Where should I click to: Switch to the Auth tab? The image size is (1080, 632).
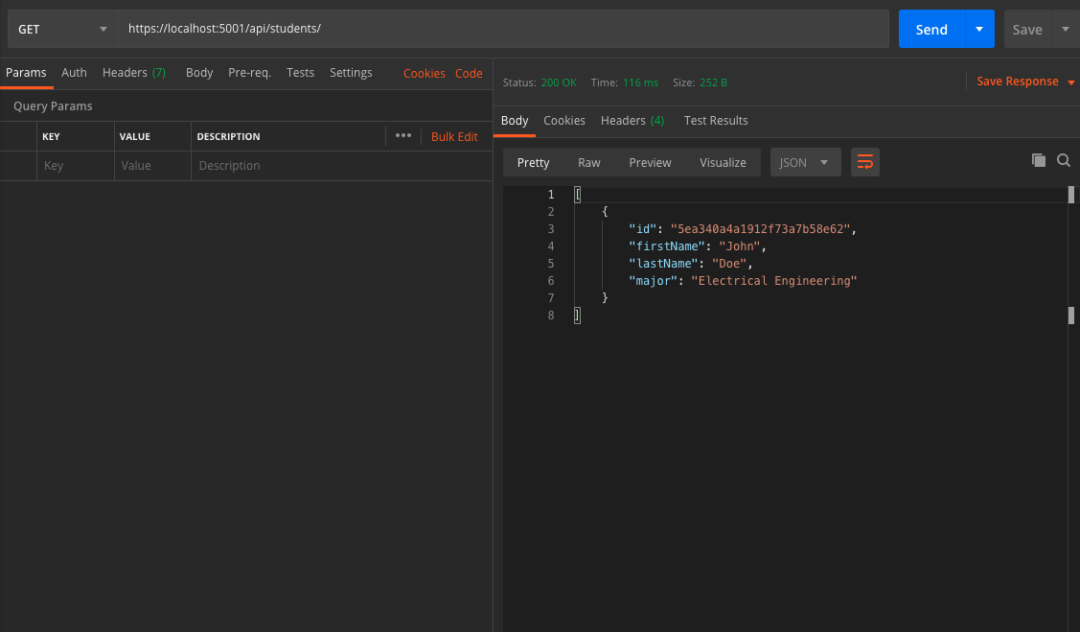click(x=74, y=73)
